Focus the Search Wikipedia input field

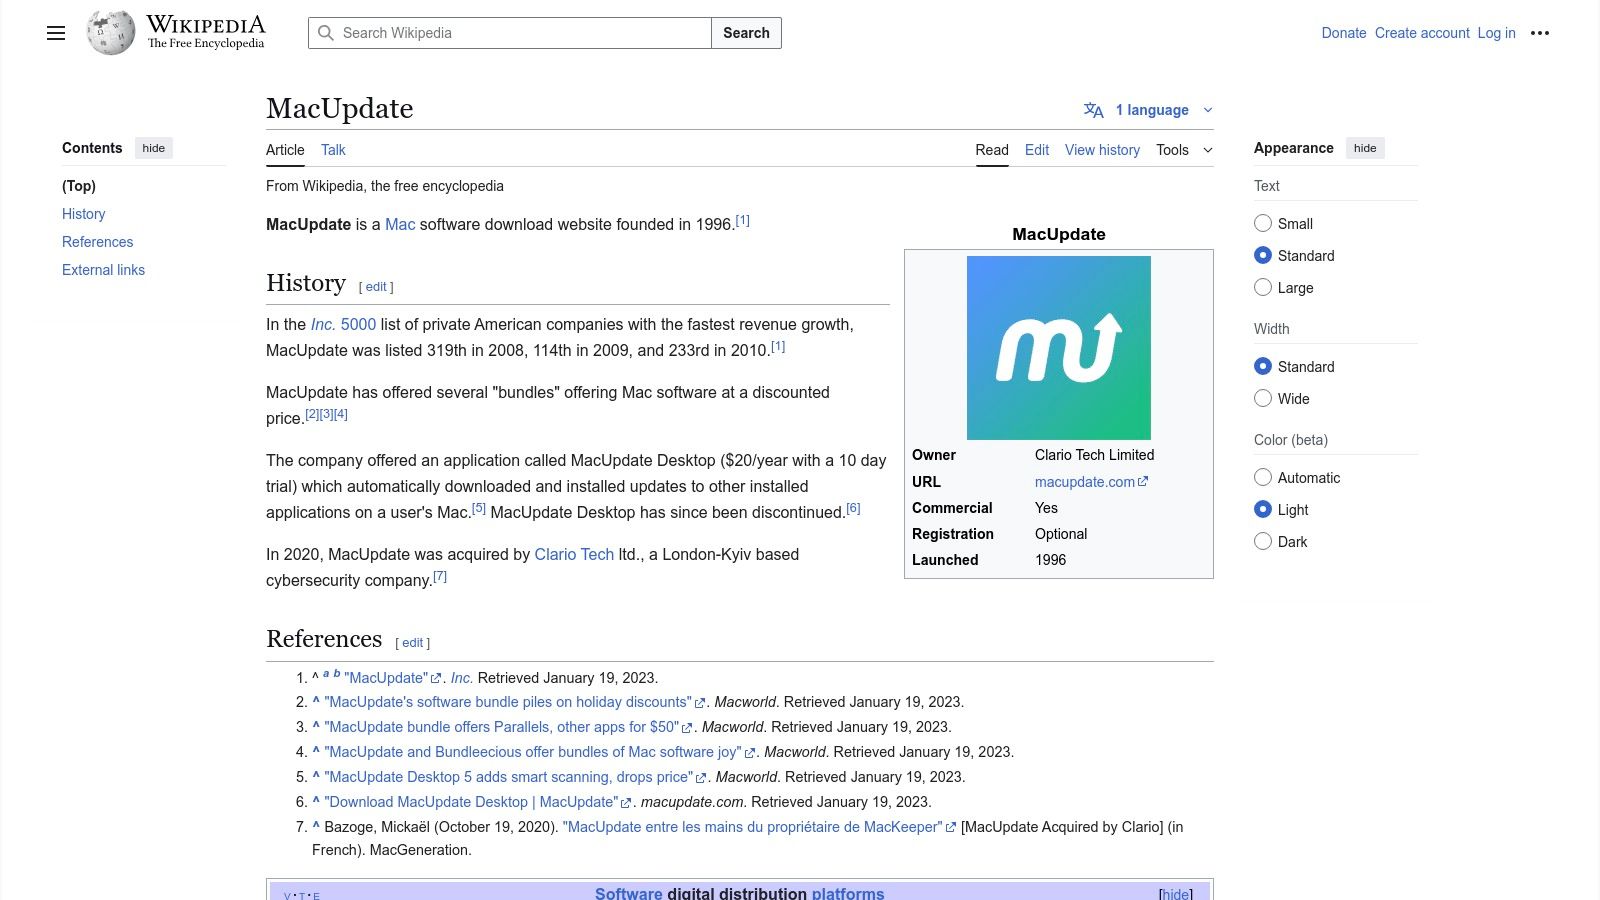510,33
